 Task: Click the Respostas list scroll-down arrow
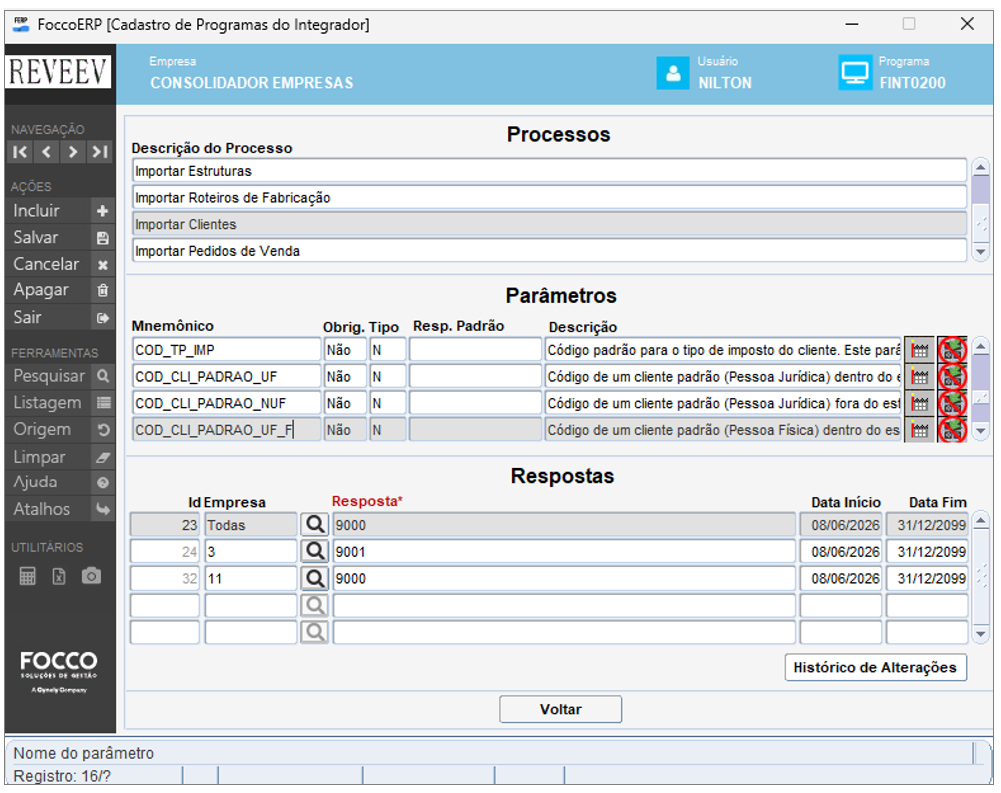(x=981, y=635)
